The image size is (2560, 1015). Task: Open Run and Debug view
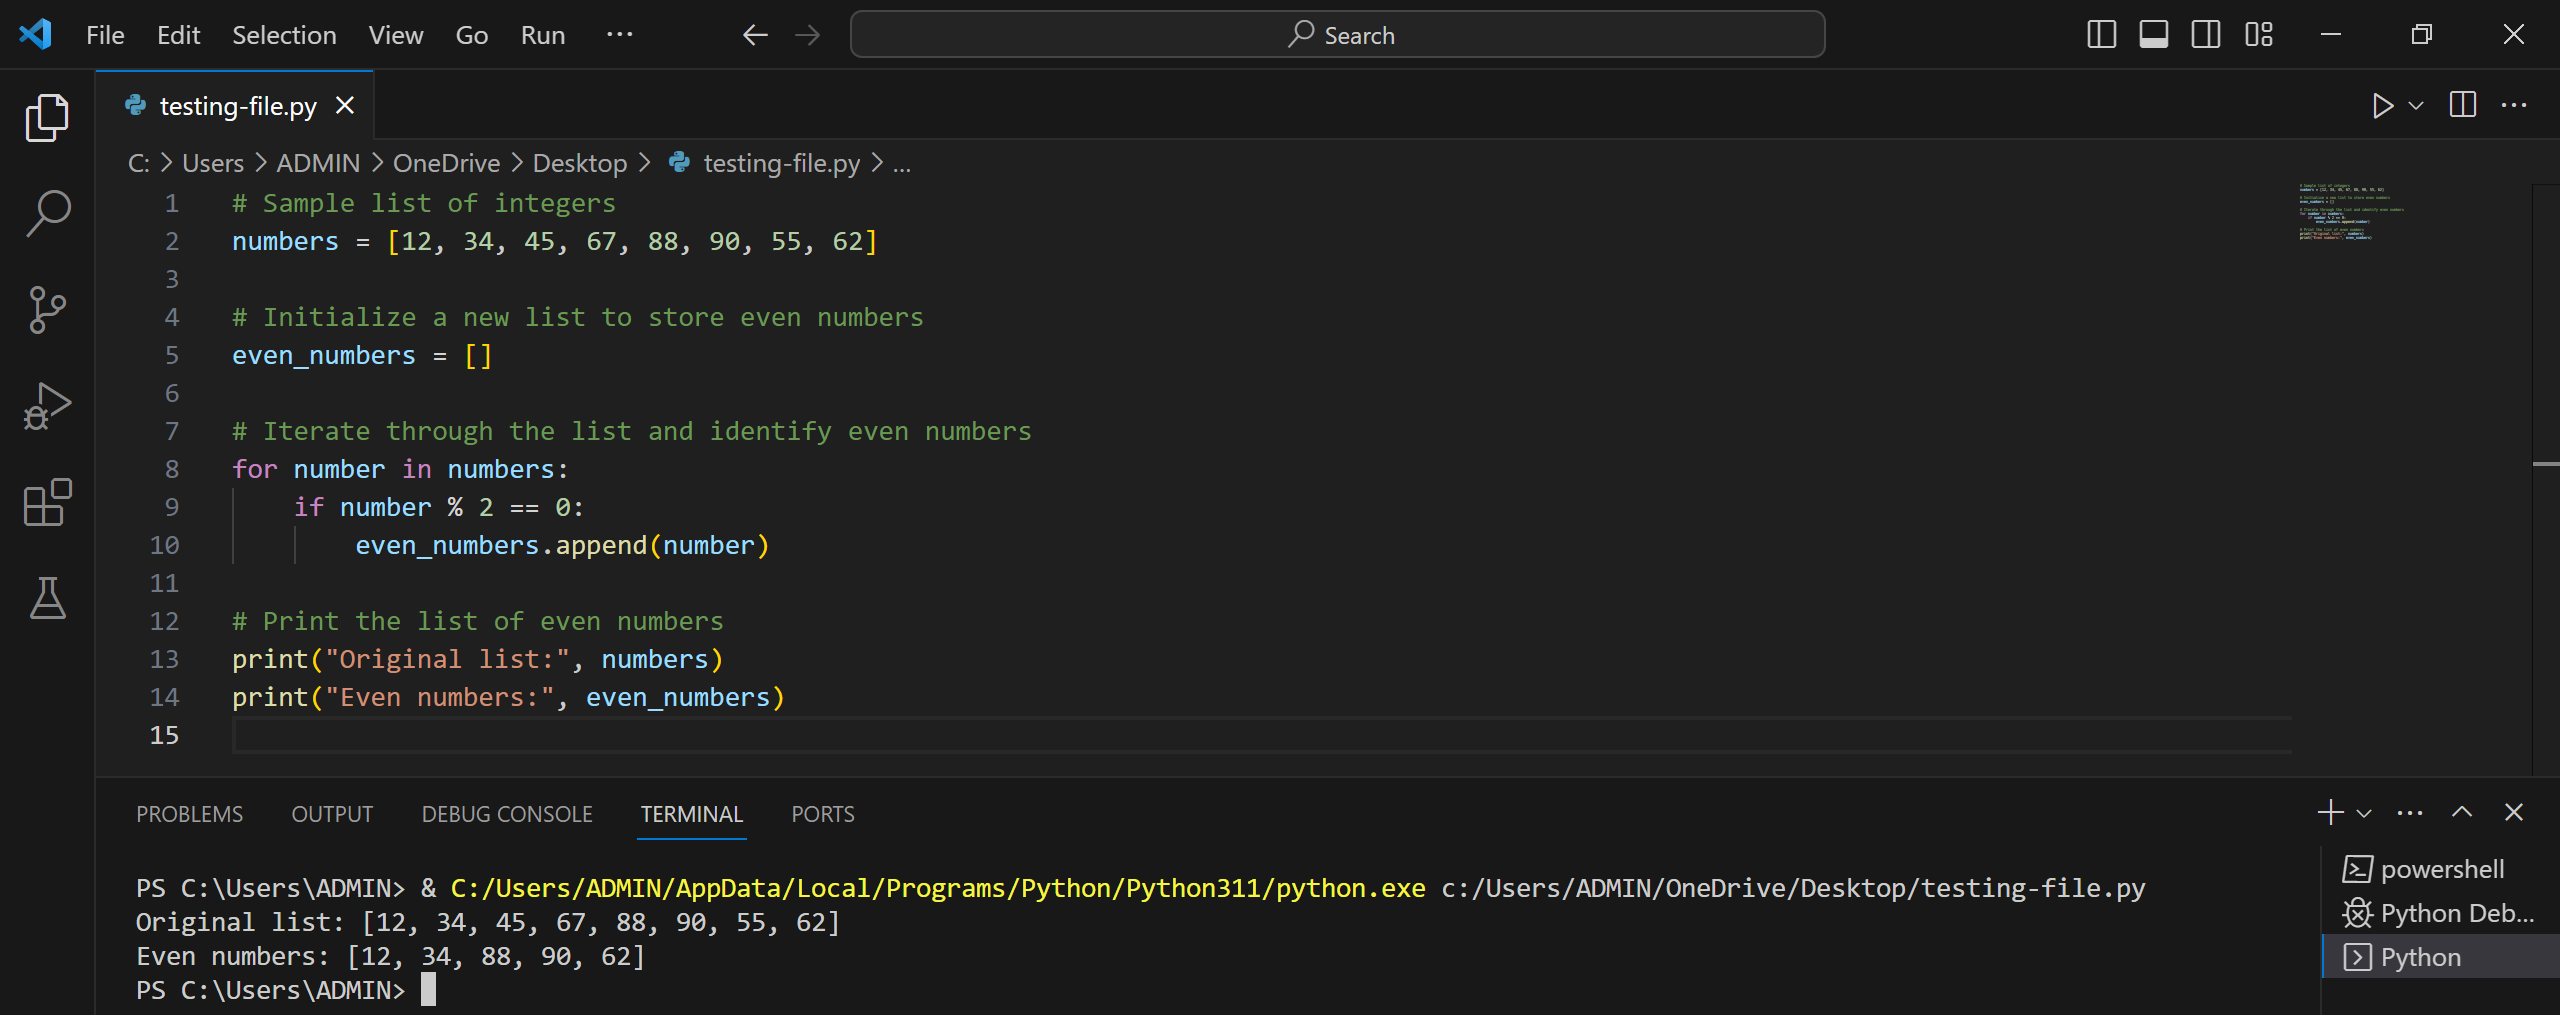pyautogui.click(x=47, y=406)
